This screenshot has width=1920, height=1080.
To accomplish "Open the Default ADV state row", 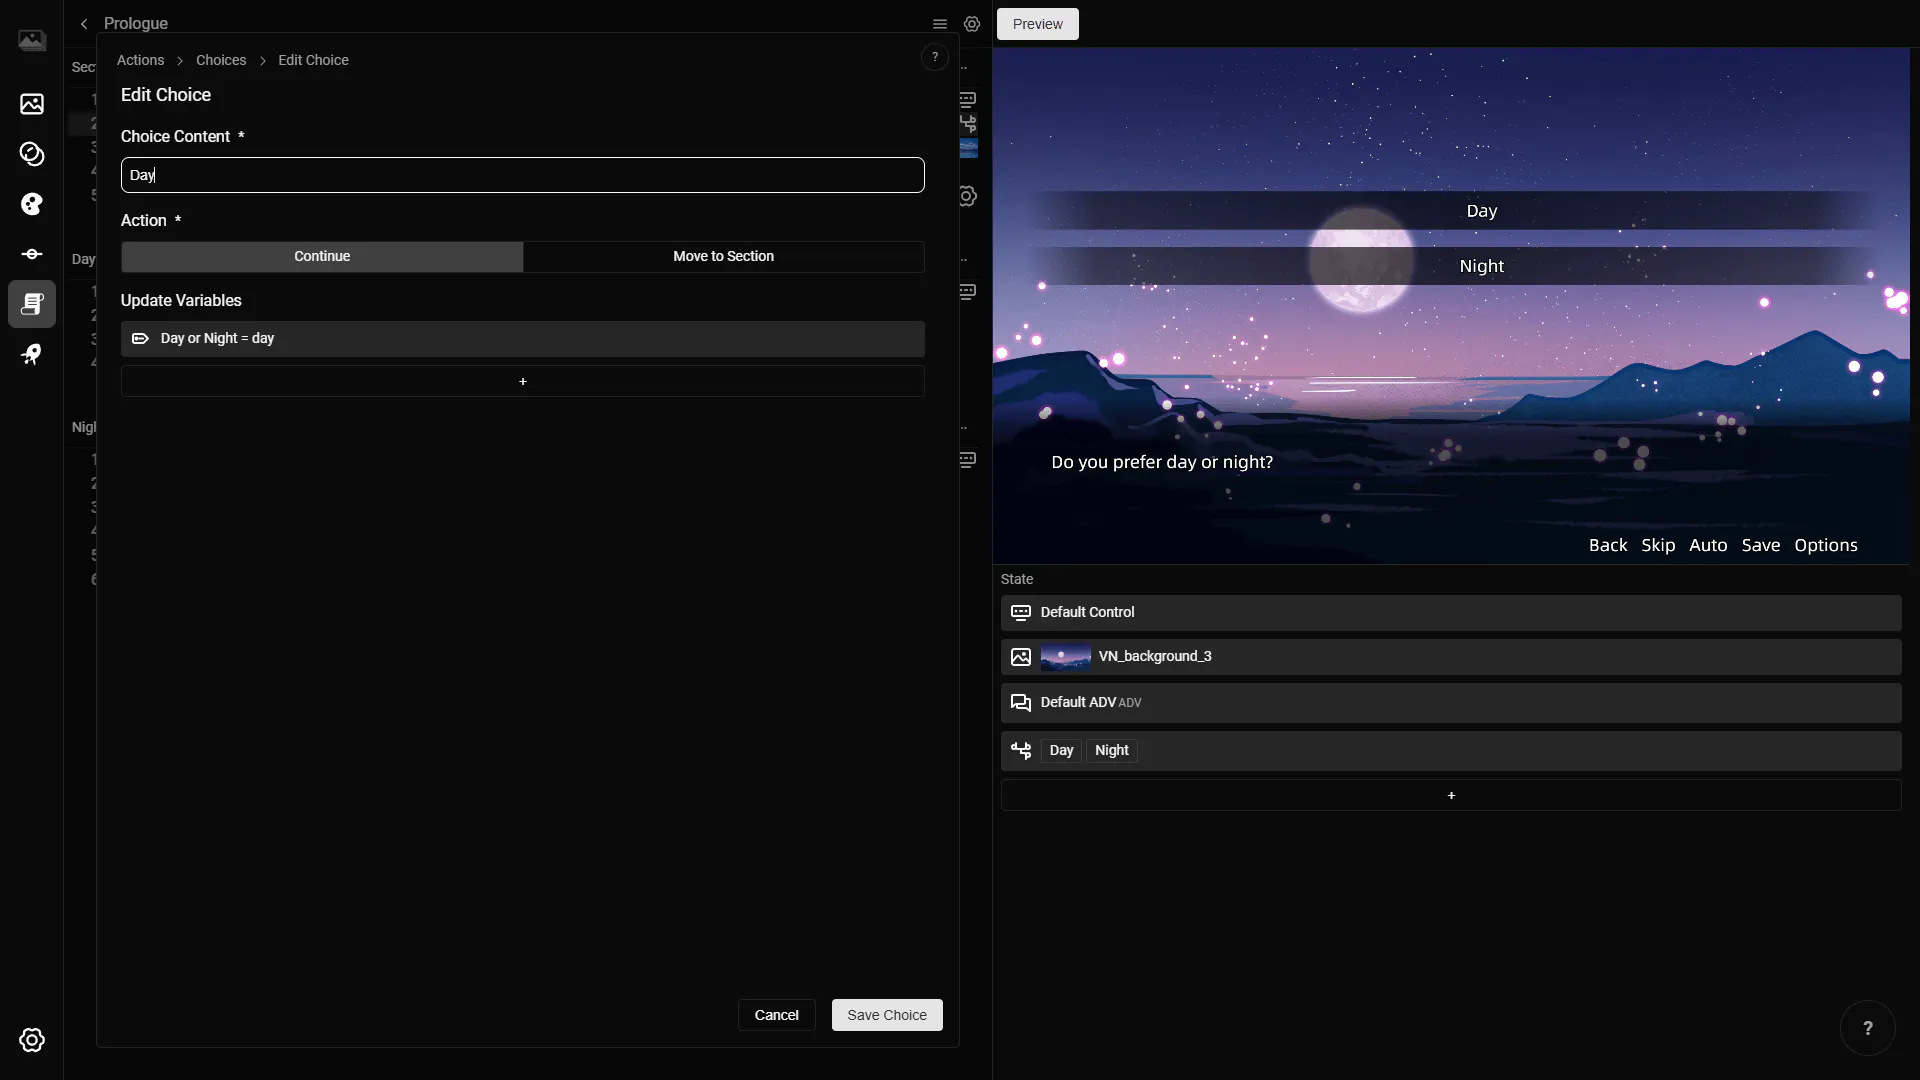I will (x=1451, y=703).
